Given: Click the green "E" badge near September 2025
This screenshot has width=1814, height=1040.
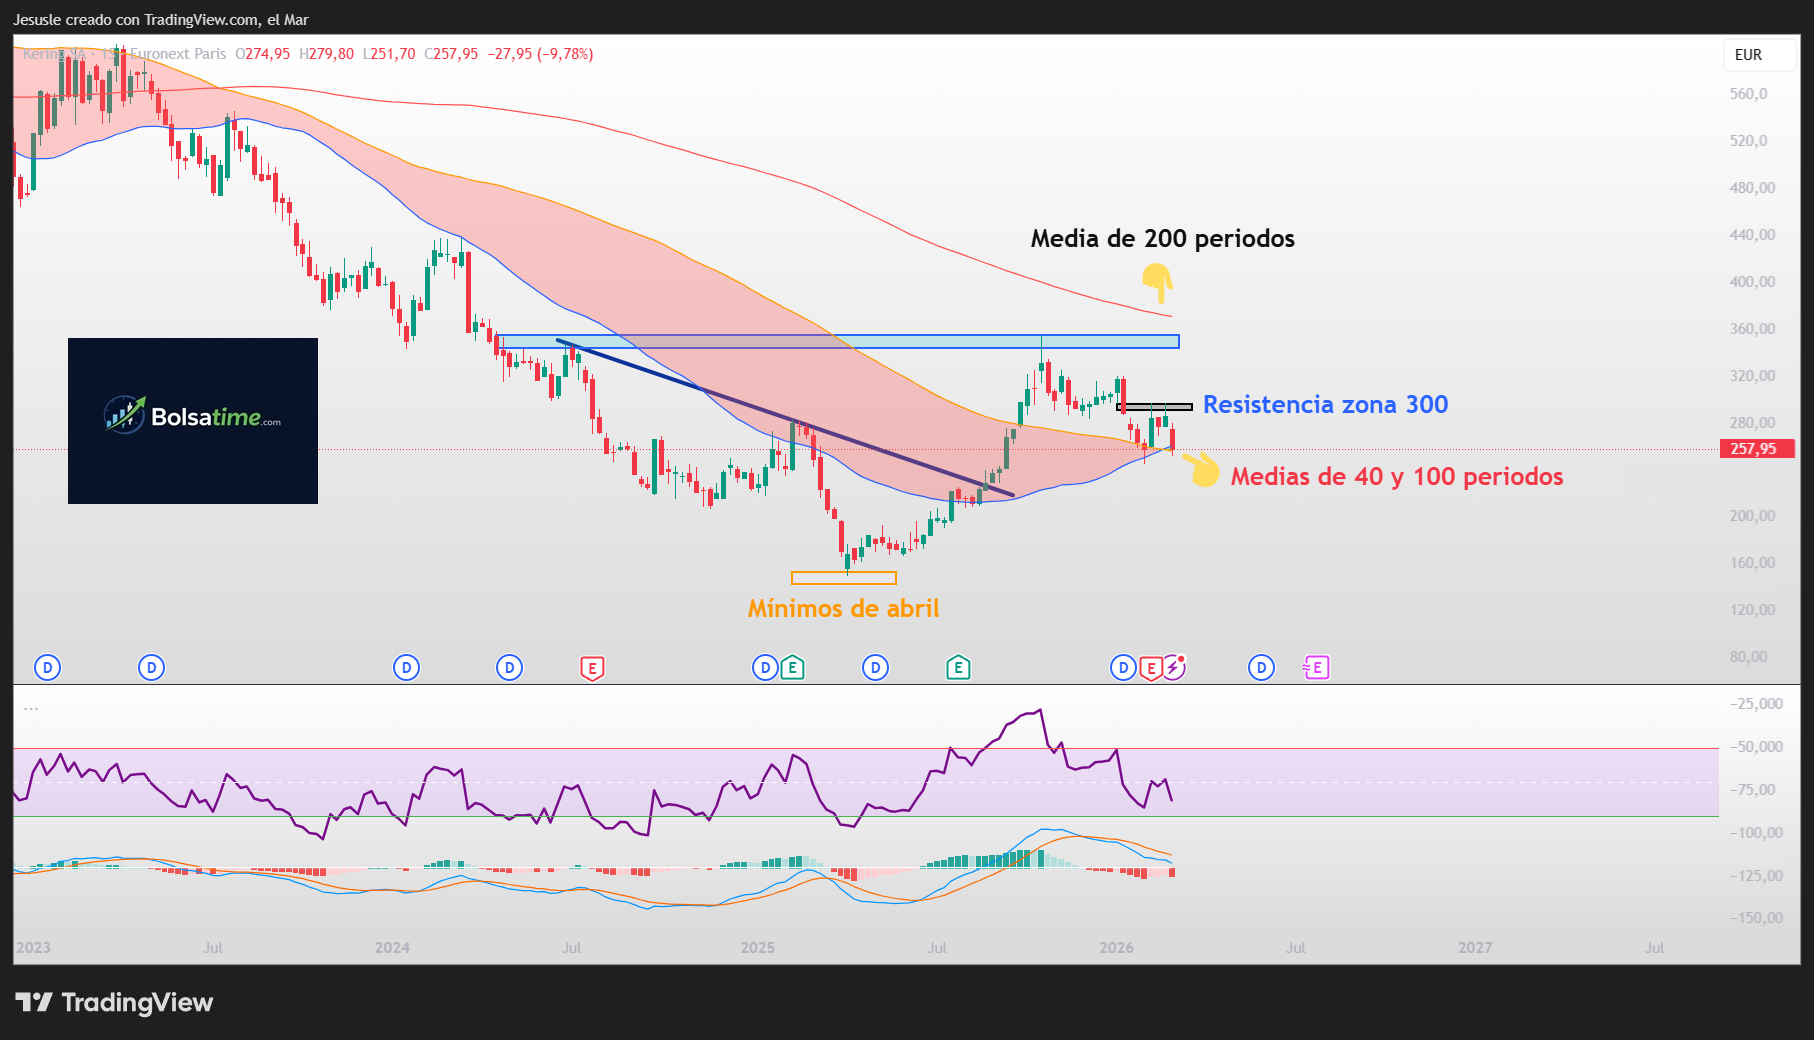Looking at the screenshot, I should coord(957,667).
